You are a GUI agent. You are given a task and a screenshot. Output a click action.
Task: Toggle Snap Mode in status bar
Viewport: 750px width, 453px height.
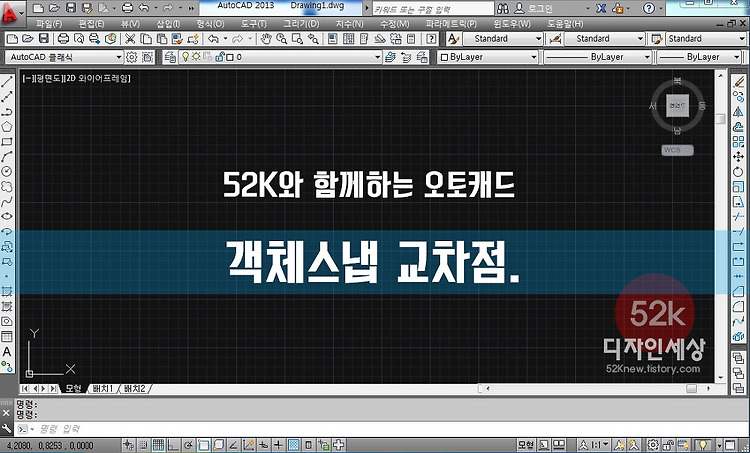pyautogui.click(x=143, y=445)
